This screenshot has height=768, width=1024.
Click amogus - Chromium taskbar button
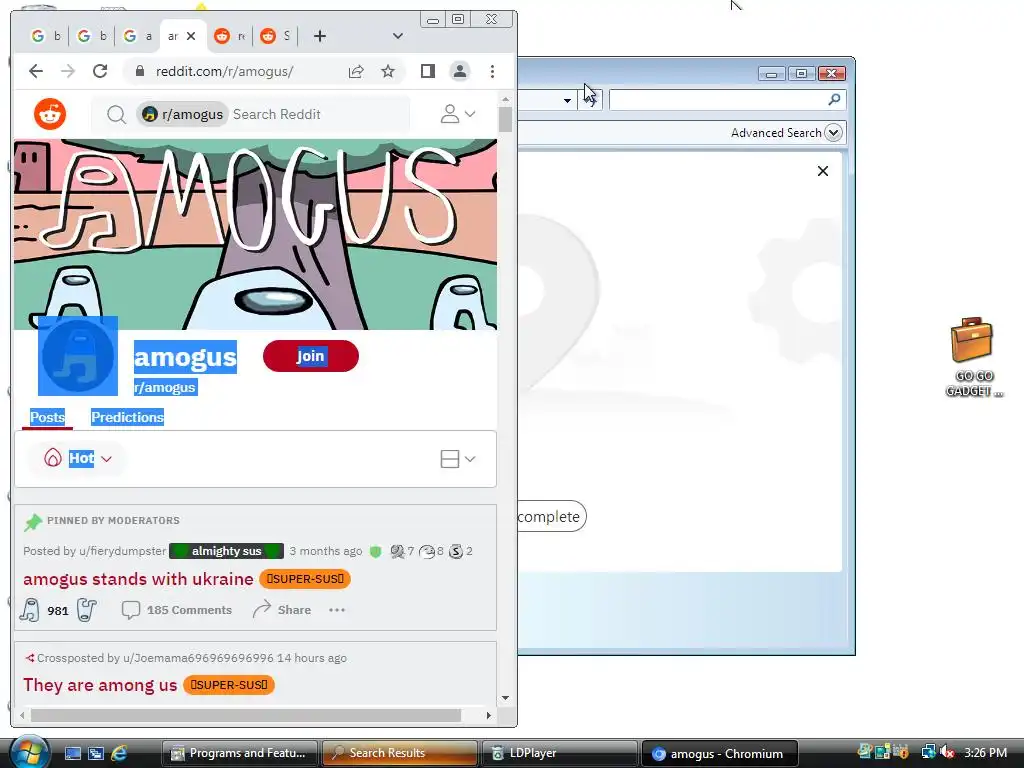pyautogui.click(x=720, y=753)
